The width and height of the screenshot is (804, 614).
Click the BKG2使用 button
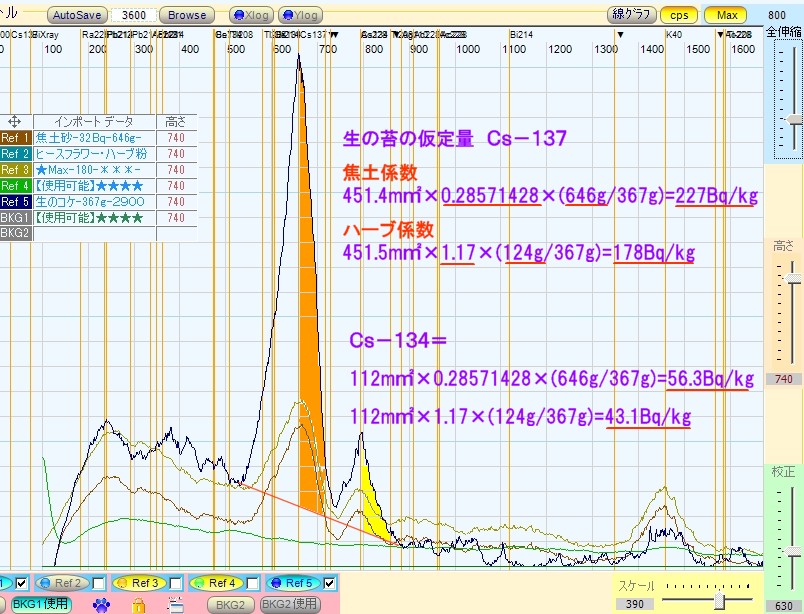290,604
